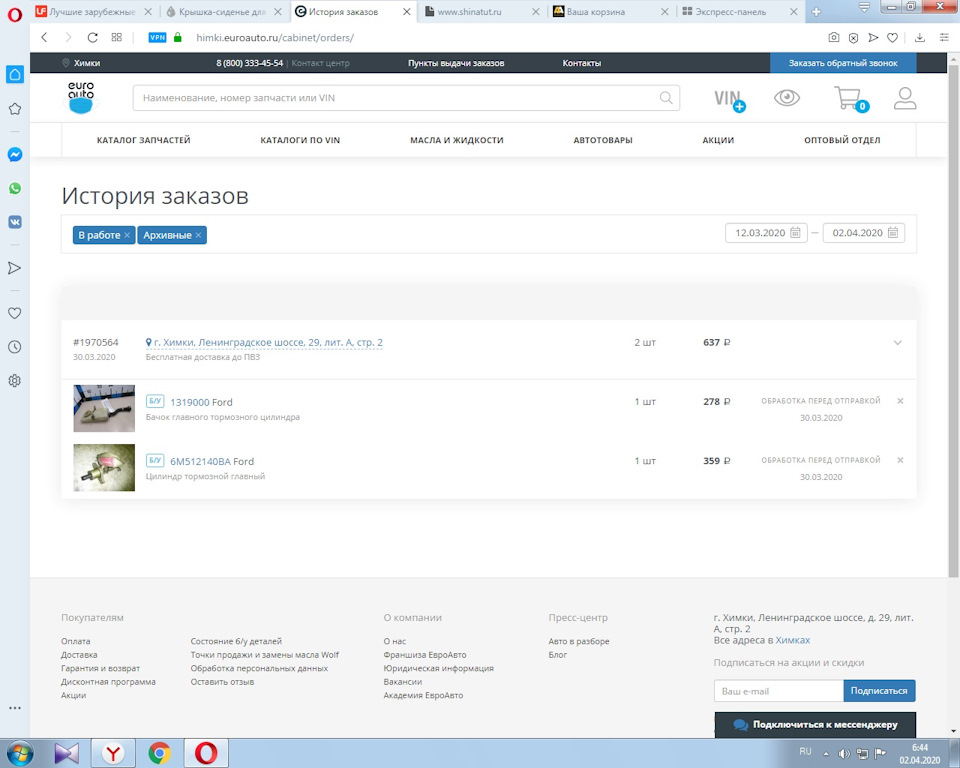Open Yandex browser from taskbar

click(x=113, y=753)
